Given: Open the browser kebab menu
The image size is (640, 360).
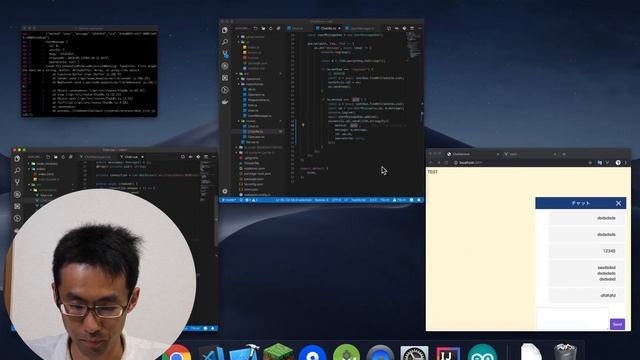Looking at the screenshot, I should pos(625,162).
